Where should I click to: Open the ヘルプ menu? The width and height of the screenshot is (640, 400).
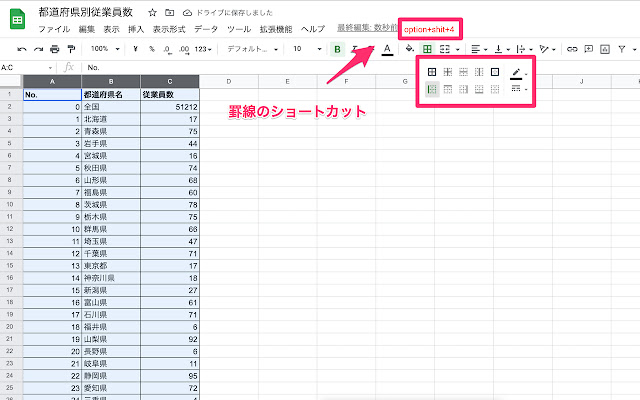click(x=313, y=29)
